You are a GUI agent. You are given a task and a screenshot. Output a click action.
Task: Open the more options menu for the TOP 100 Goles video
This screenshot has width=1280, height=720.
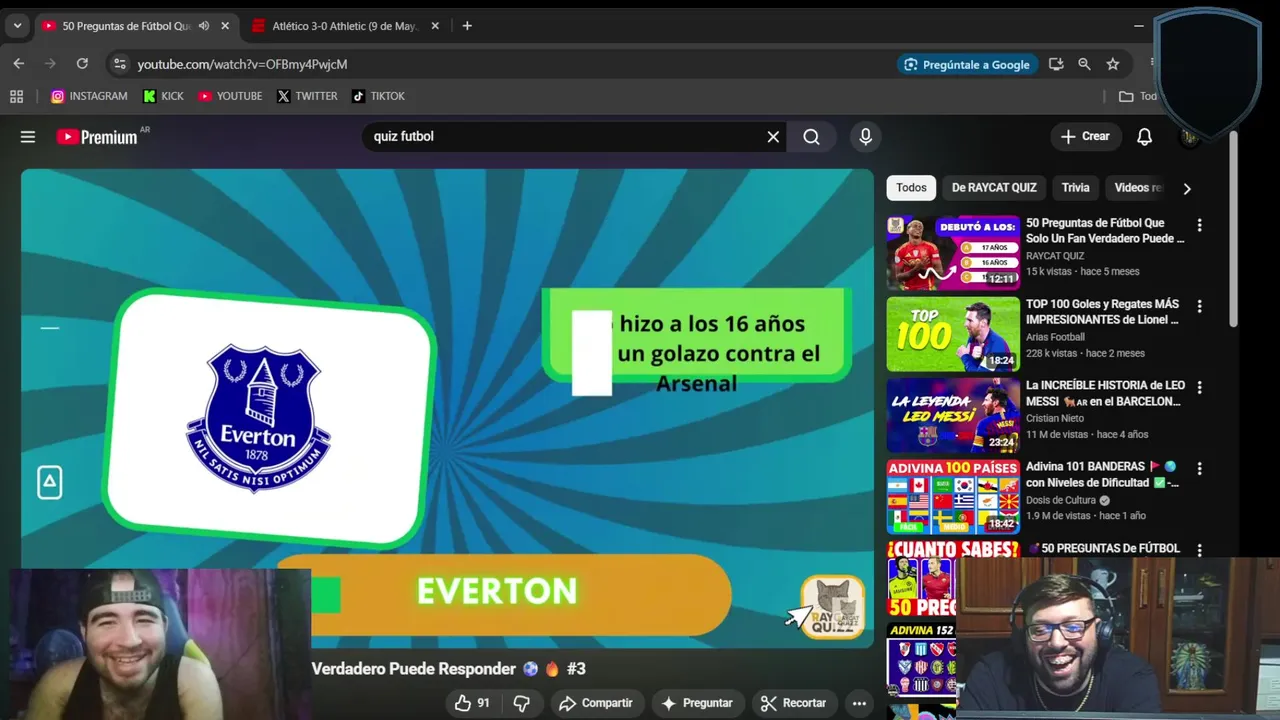pos(1199,307)
